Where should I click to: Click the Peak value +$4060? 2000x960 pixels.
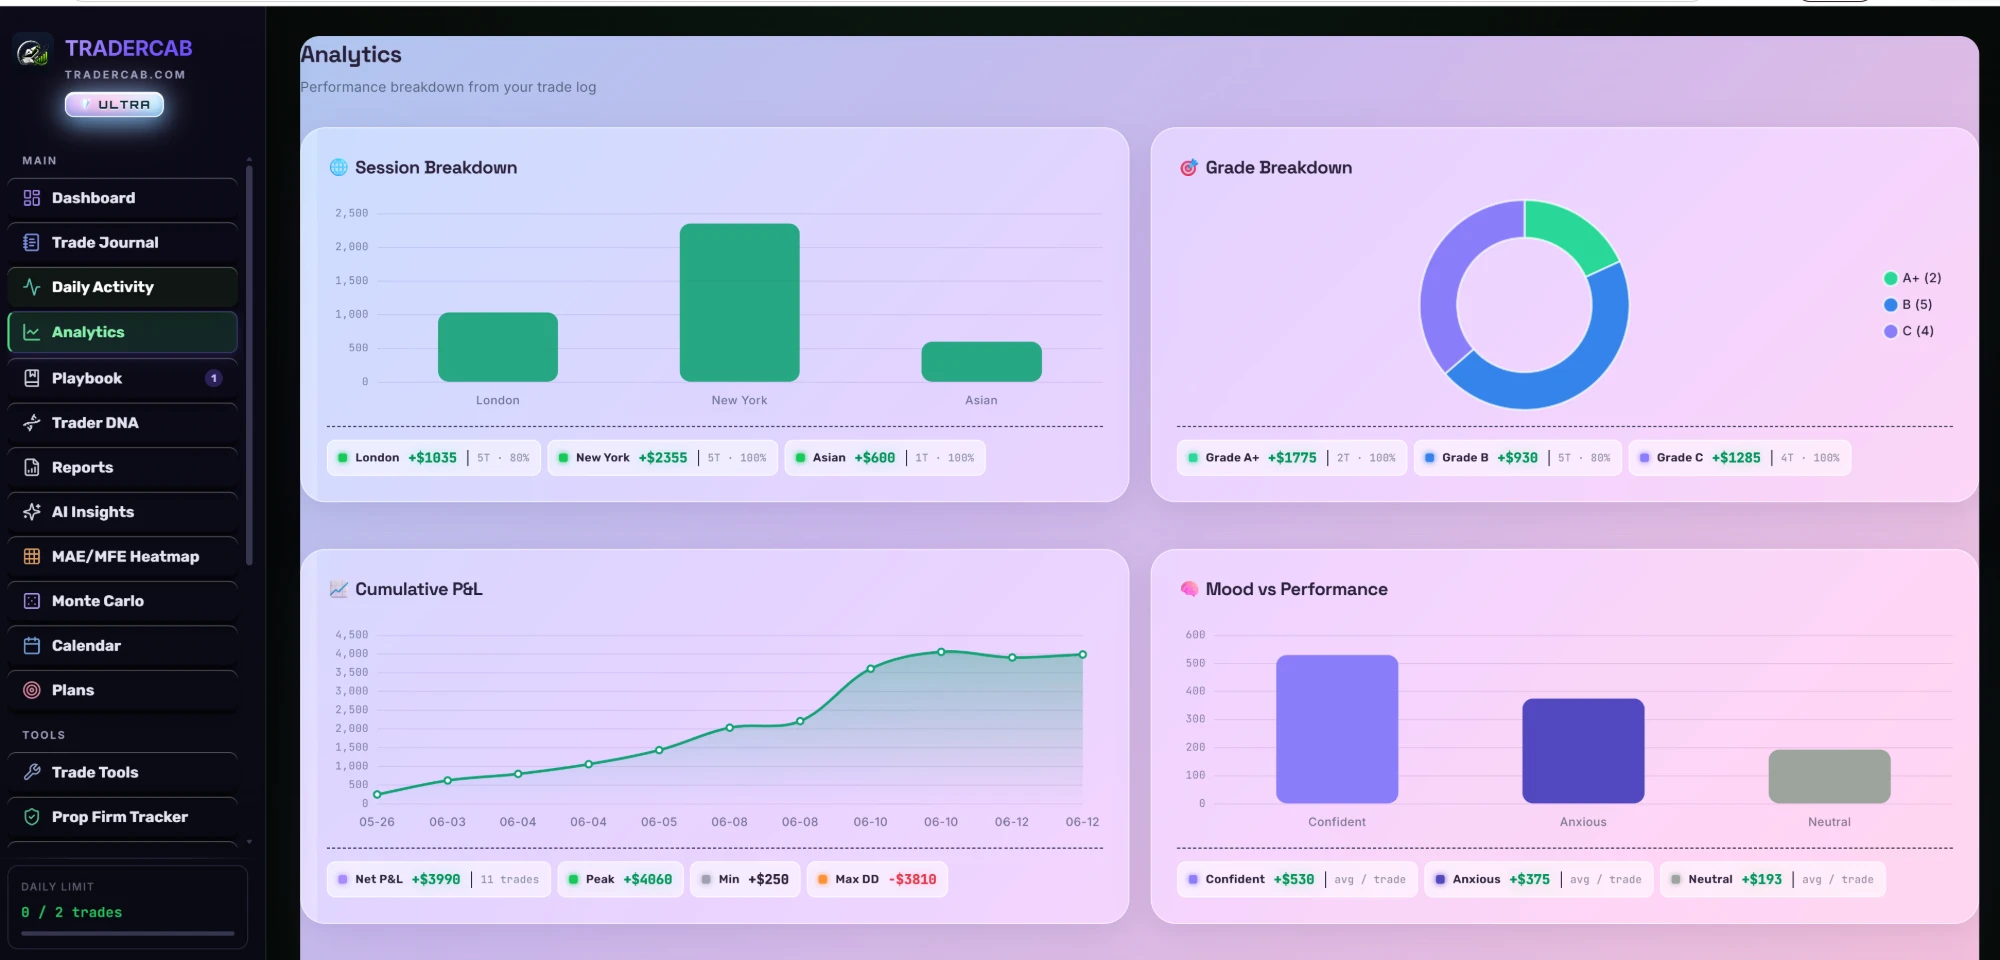coord(648,880)
